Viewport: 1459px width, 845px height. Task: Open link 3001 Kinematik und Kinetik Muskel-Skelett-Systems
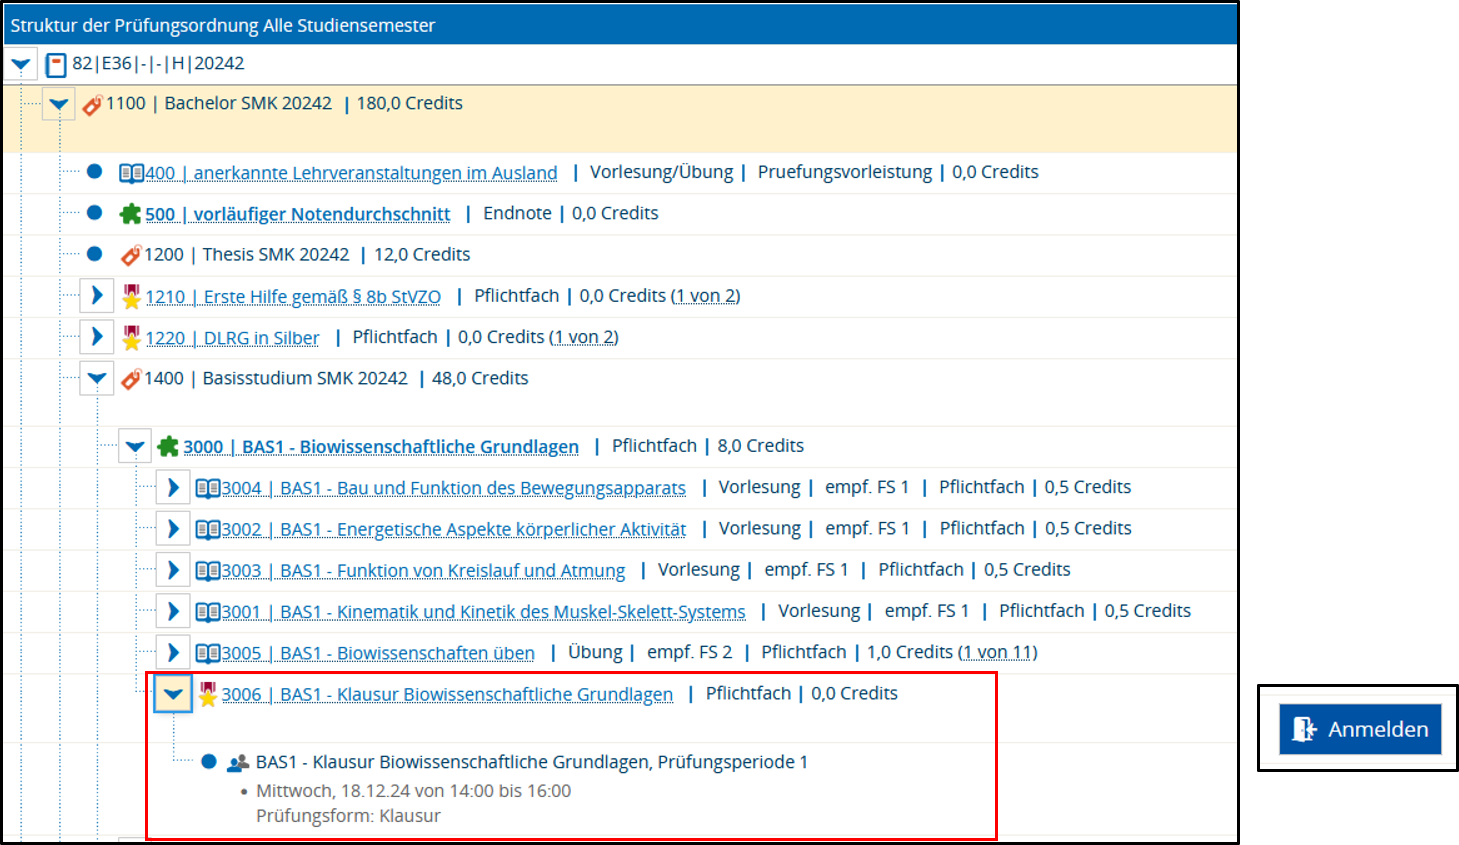(484, 611)
